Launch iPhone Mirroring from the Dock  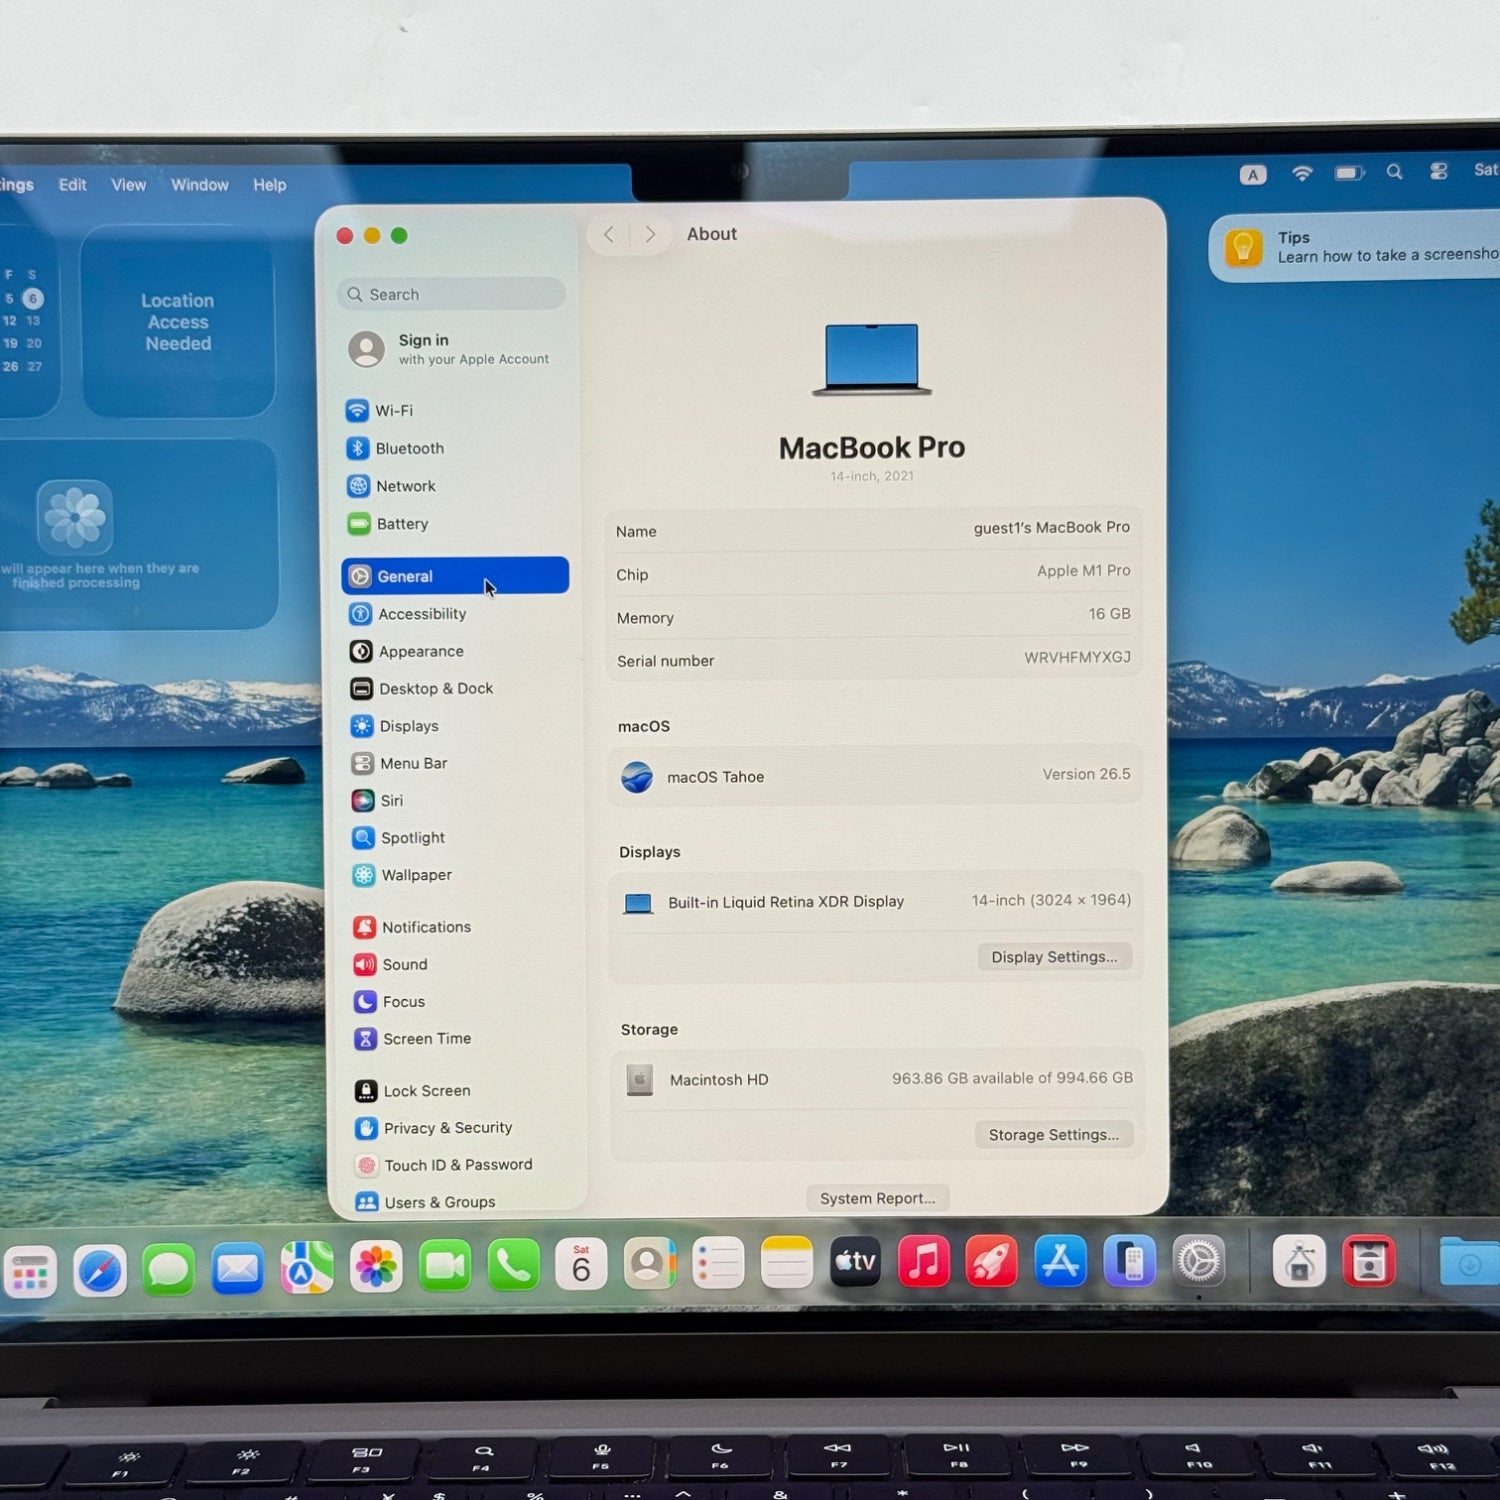(1130, 1260)
